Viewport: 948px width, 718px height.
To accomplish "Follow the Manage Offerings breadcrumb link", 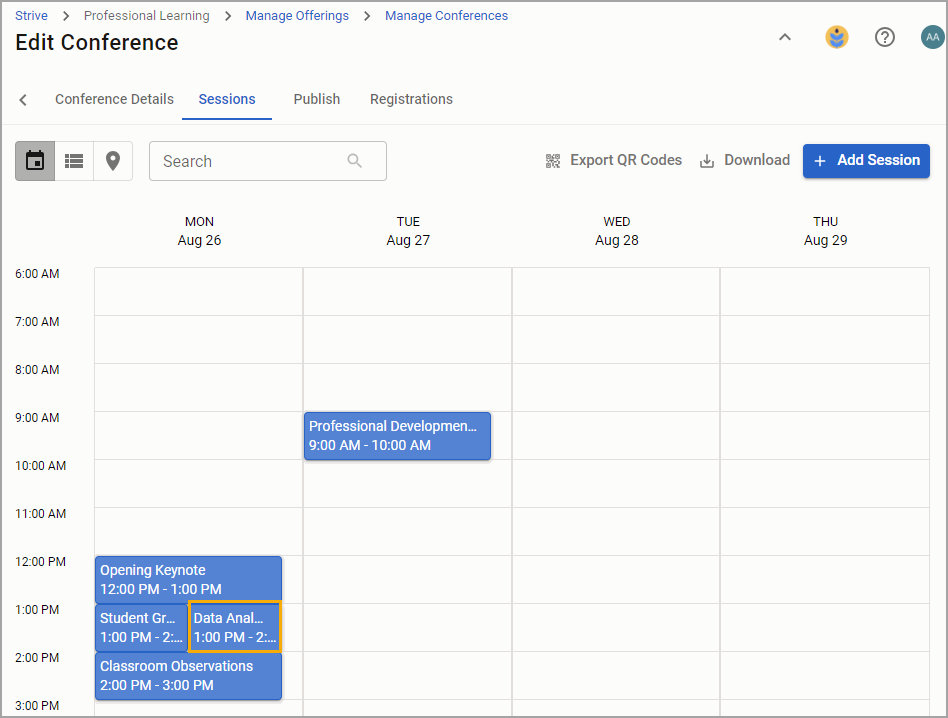I will (297, 16).
